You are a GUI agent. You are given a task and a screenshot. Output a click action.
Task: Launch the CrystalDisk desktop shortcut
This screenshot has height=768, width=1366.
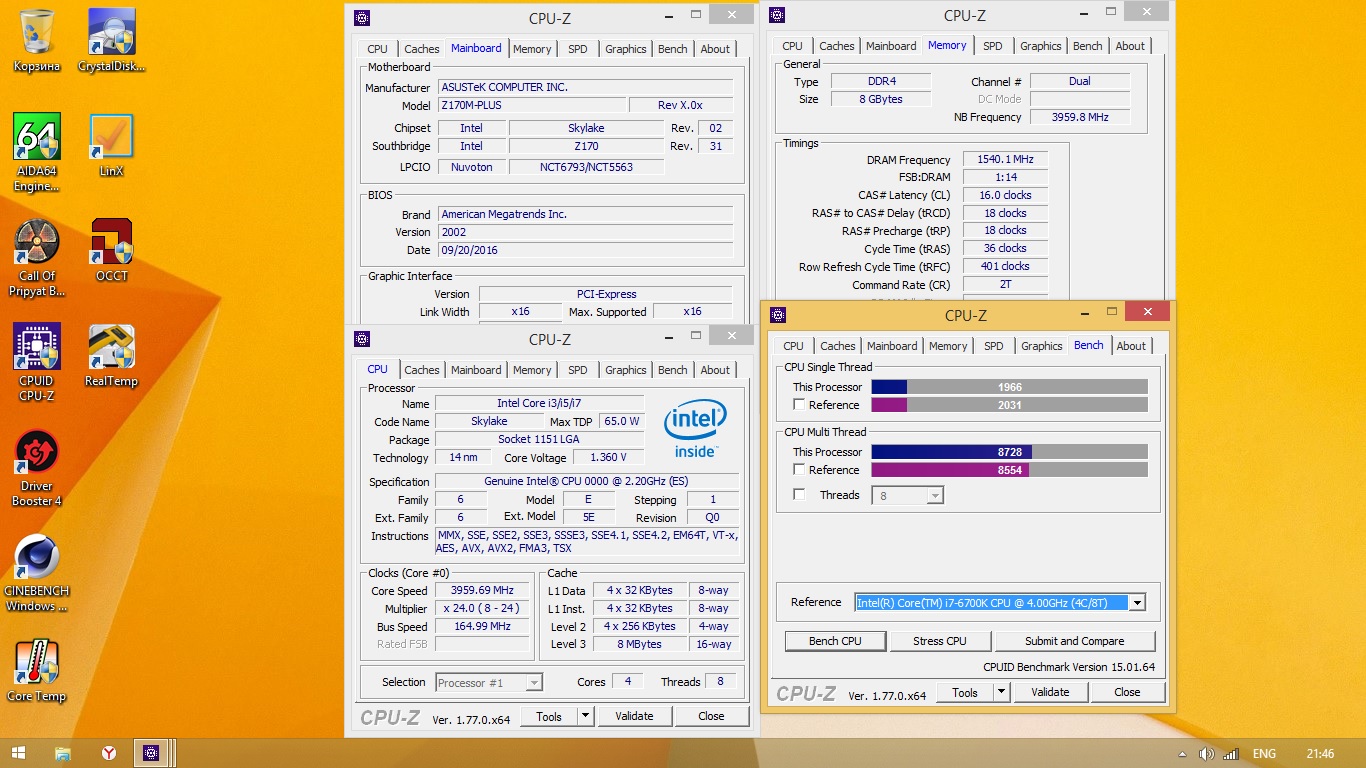(x=112, y=41)
